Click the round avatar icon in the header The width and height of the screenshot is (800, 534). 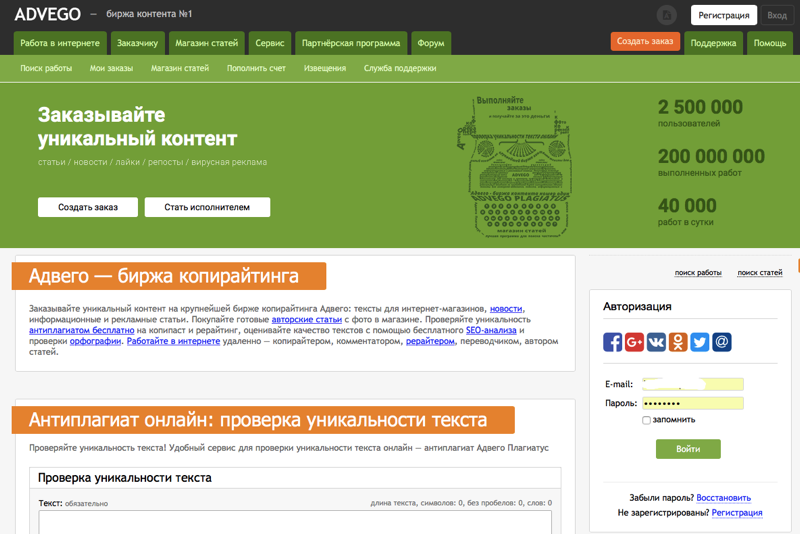point(666,15)
